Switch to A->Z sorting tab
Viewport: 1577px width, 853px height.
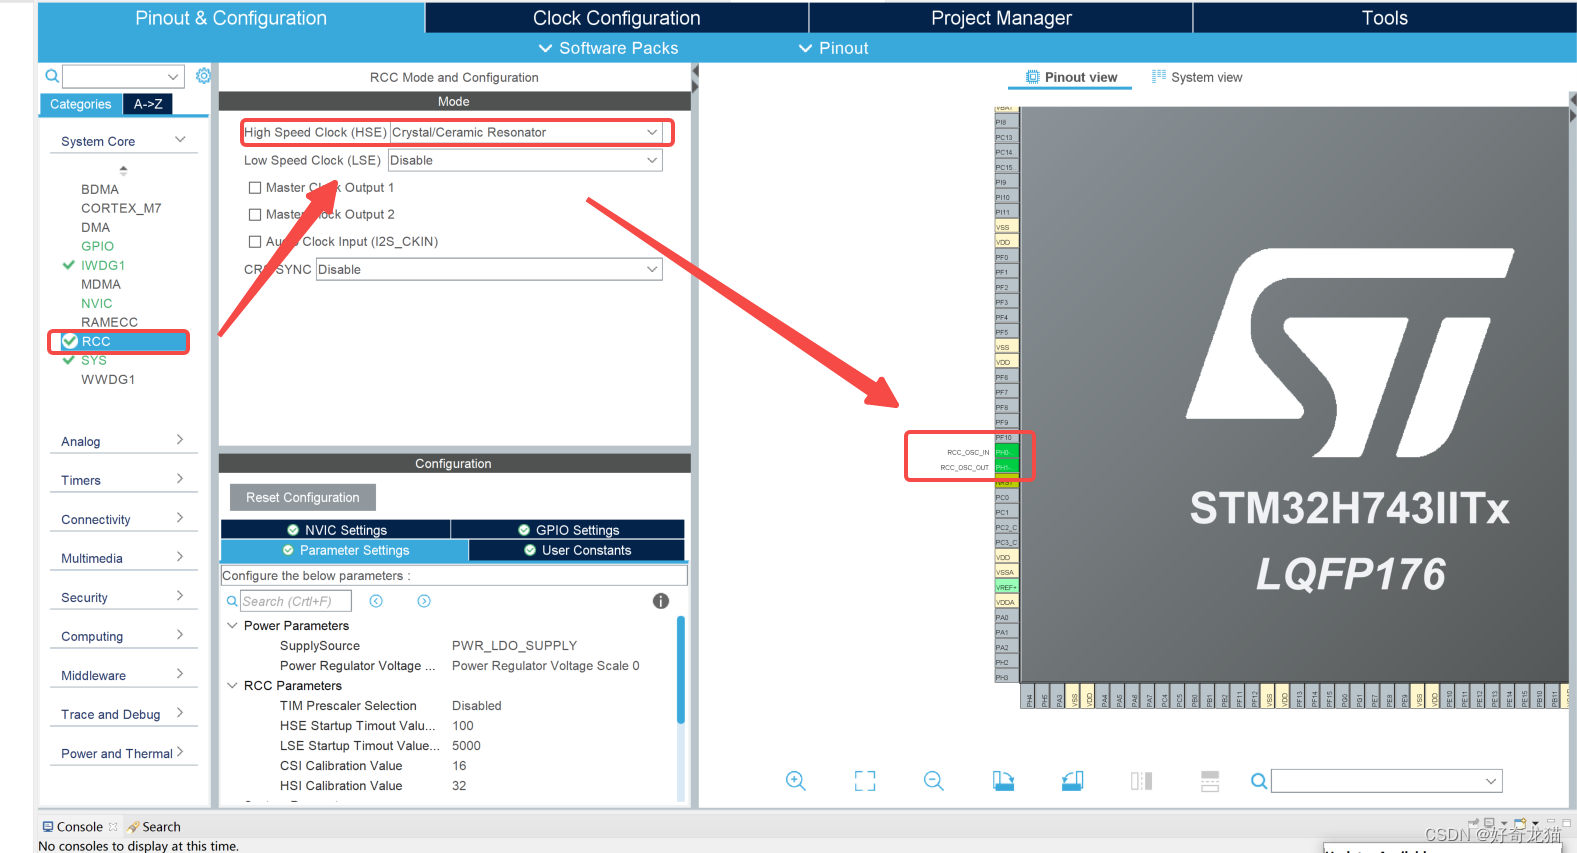[148, 104]
